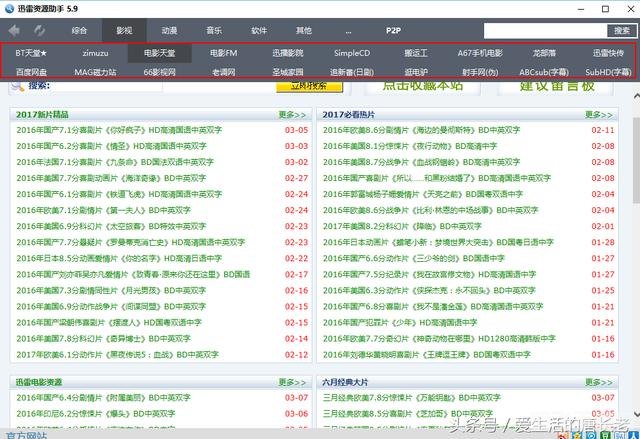Click the page's 搜索 text input field
The height and width of the screenshot is (439, 640).
click(x=107, y=86)
